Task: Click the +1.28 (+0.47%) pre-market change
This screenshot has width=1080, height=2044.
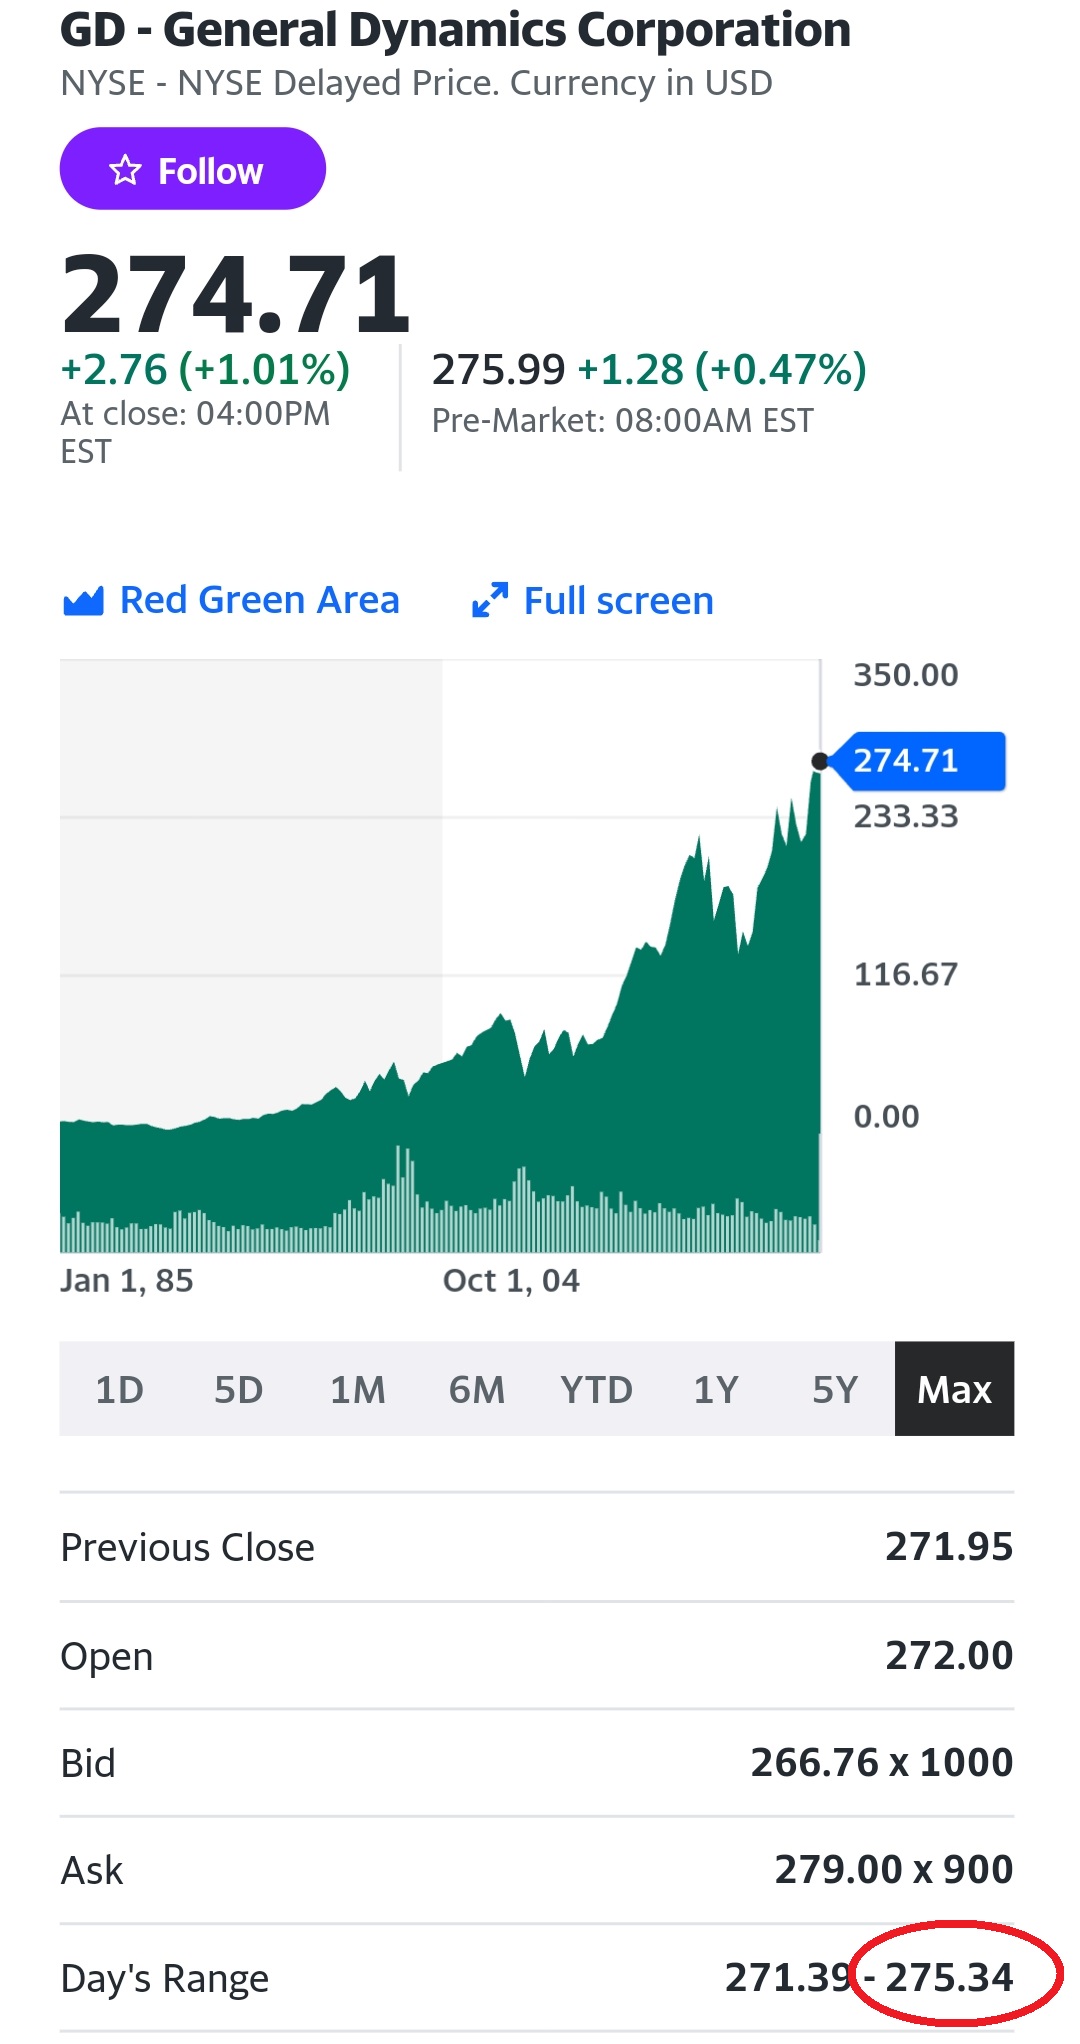Action: pos(722,369)
